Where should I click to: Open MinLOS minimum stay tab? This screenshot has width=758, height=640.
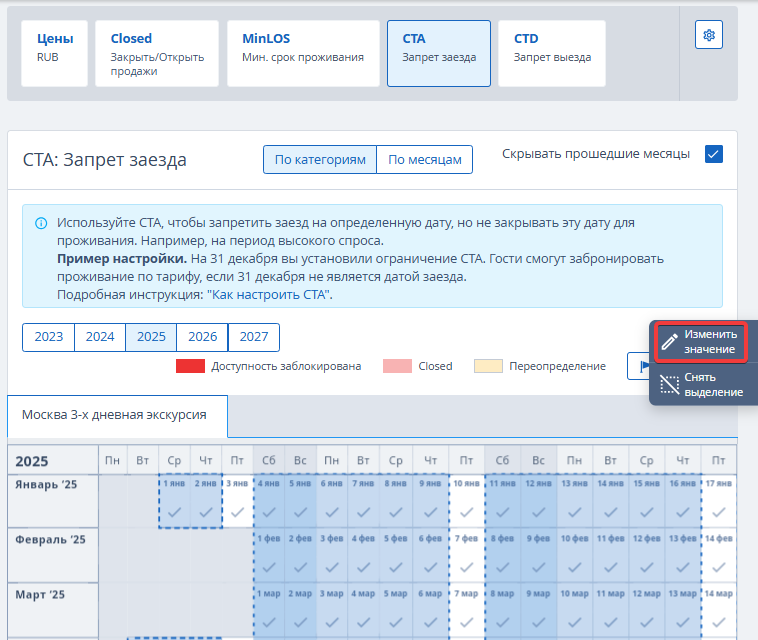pos(304,54)
